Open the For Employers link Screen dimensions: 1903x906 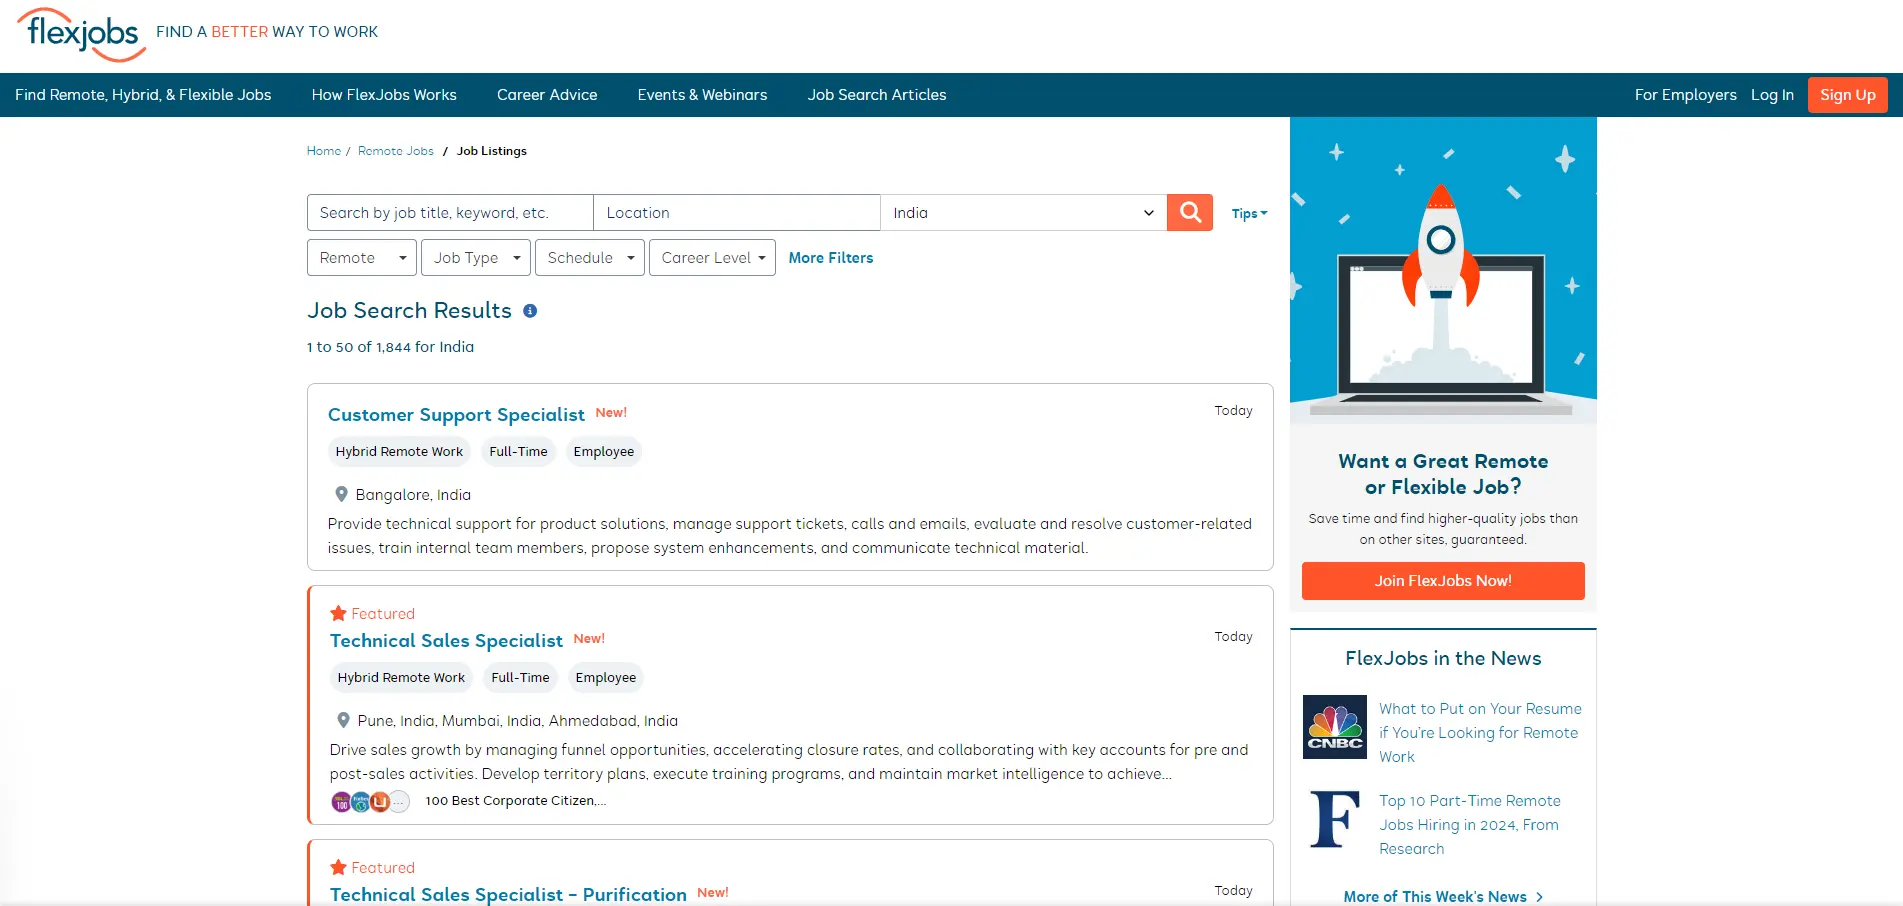(x=1686, y=95)
